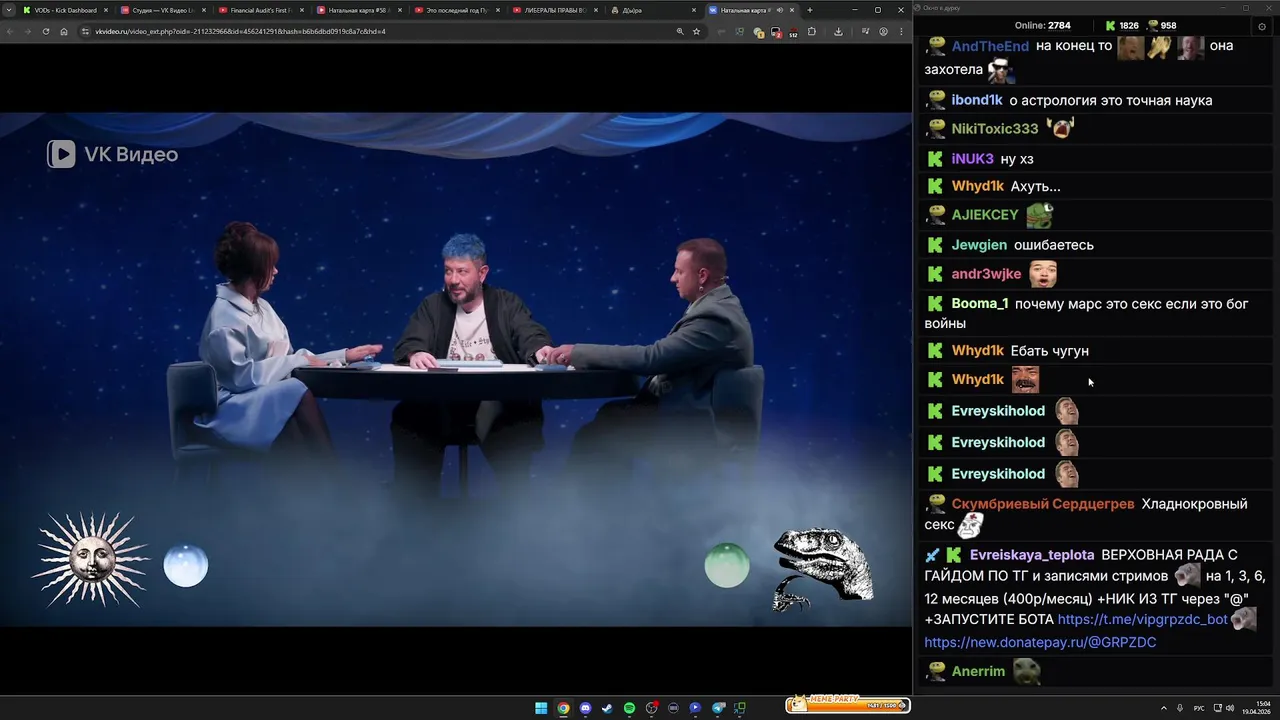1280x720 pixels.
Task: Click the Kick viewer count 1826
Action: [1122, 26]
